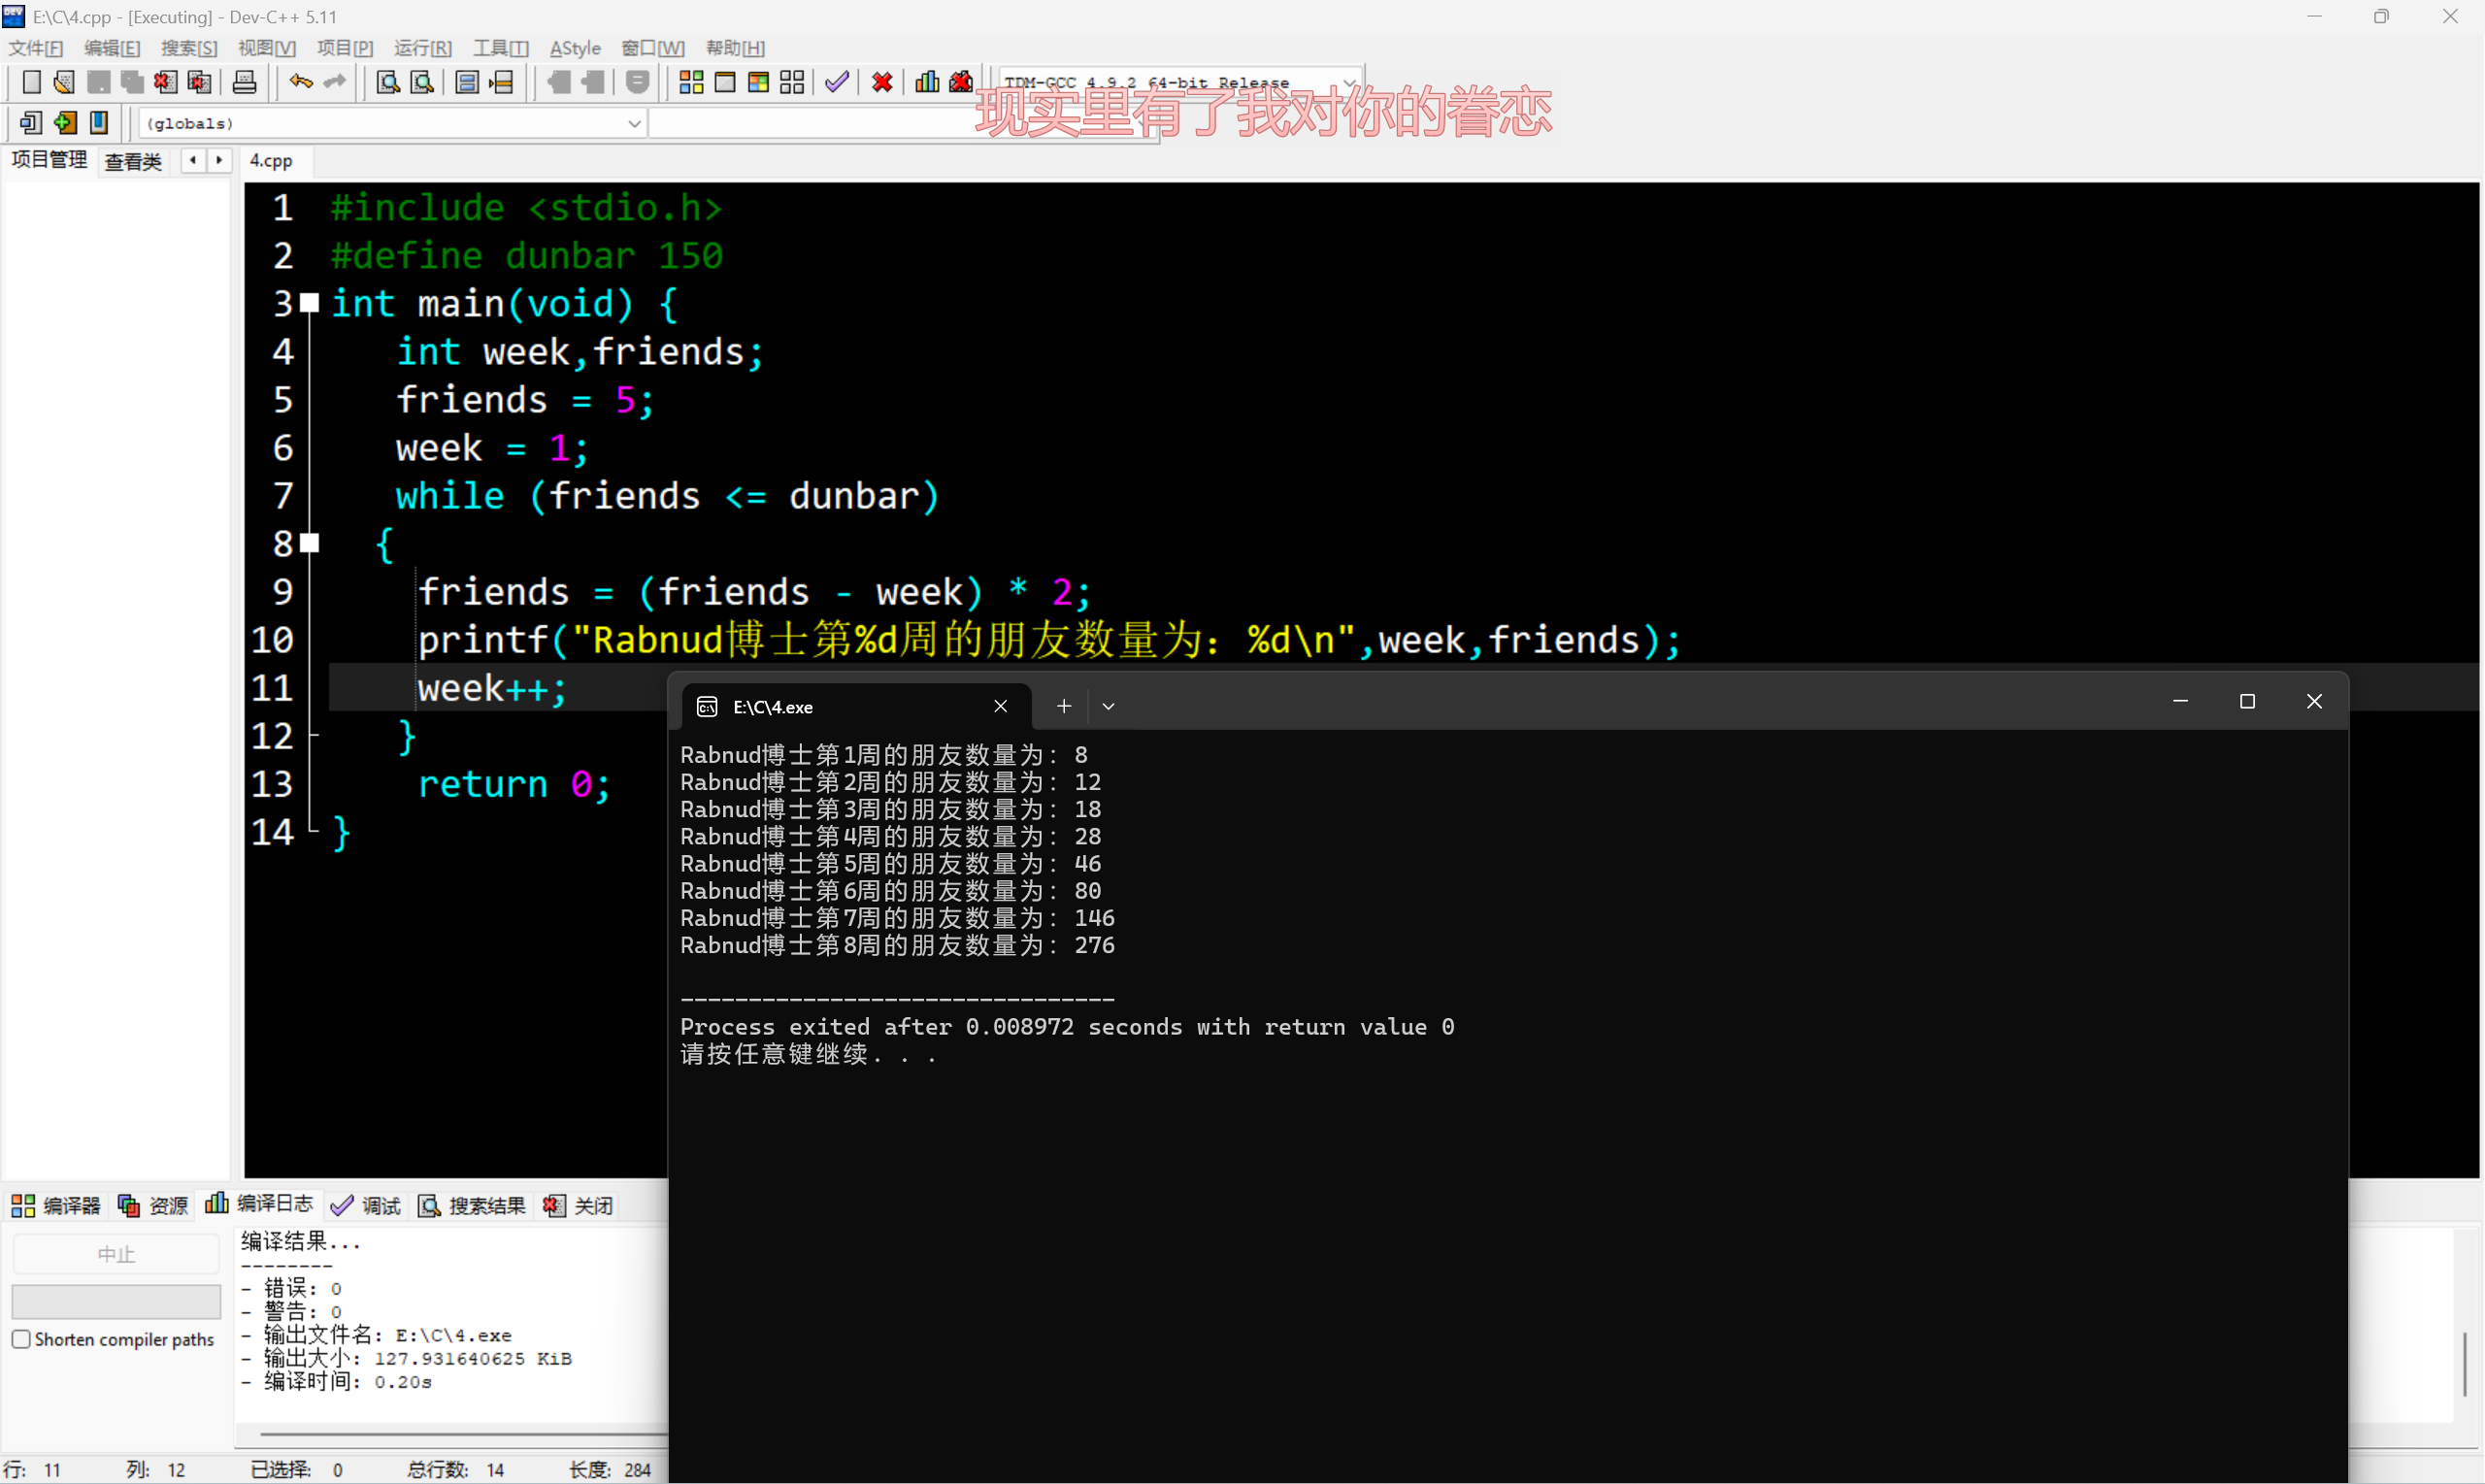Collapse the main function fold marker at line 3
Image resolution: width=2485 pixels, height=1484 pixels.
tap(310, 302)
